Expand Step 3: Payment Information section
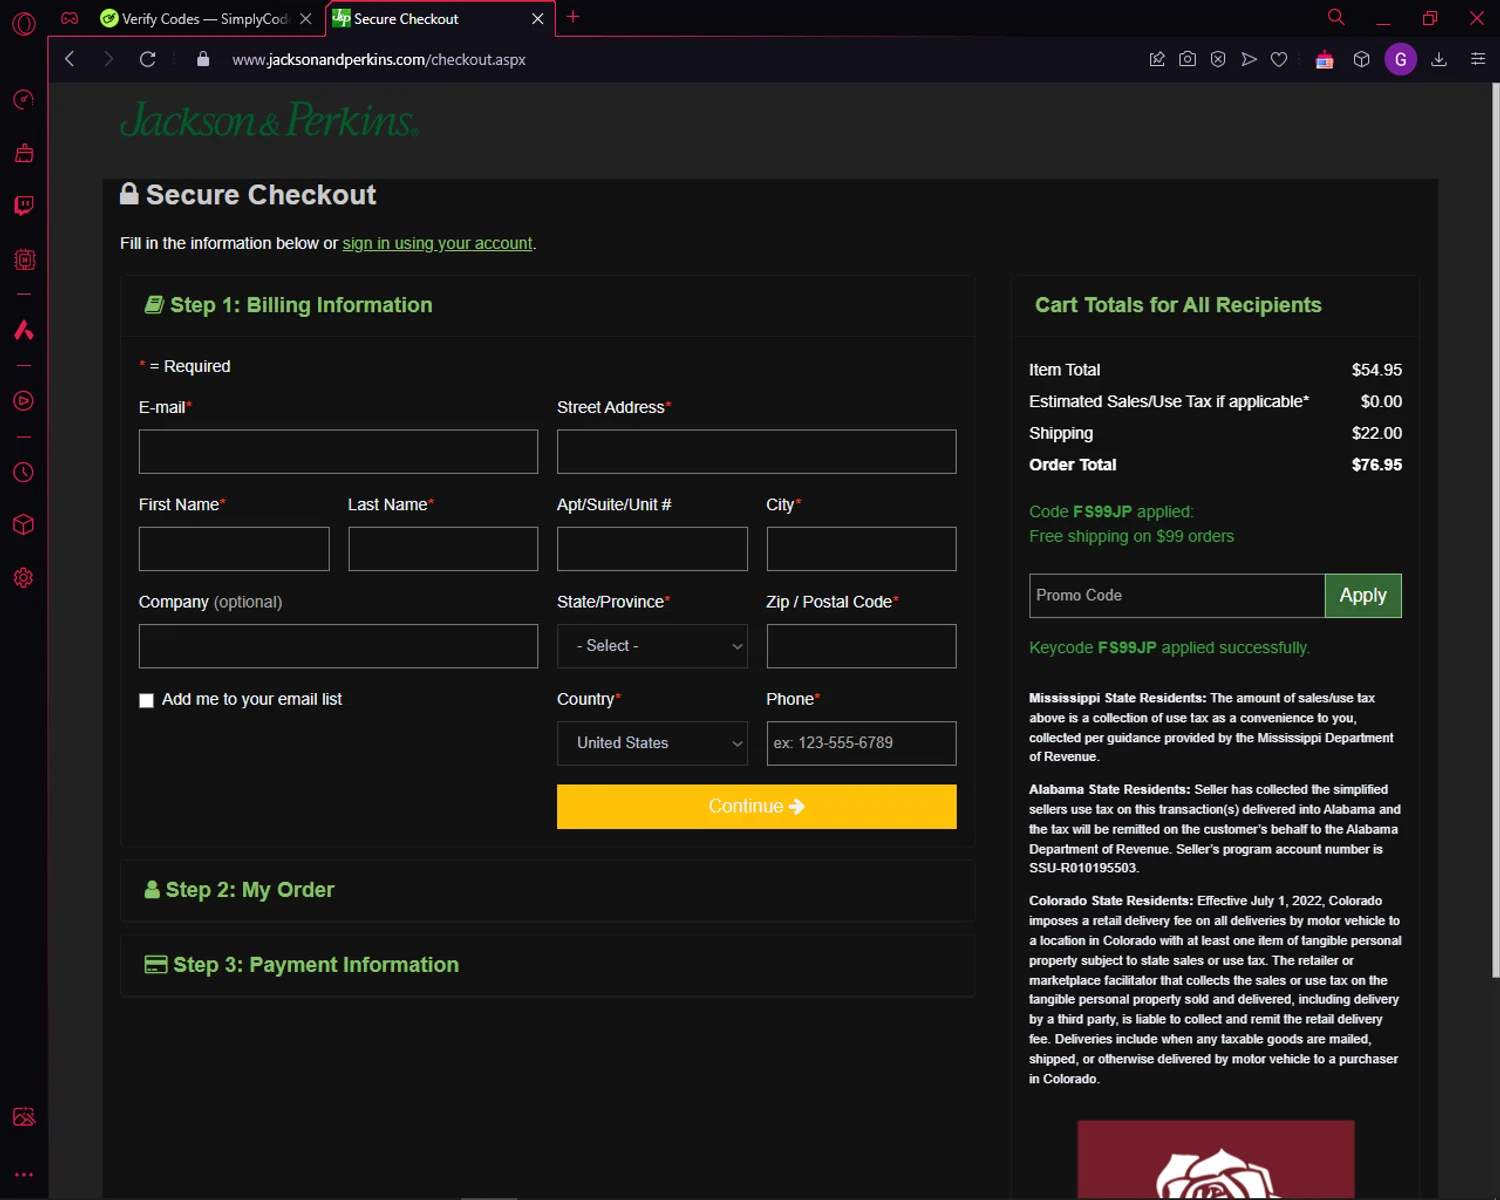 [x=547, y=965]
